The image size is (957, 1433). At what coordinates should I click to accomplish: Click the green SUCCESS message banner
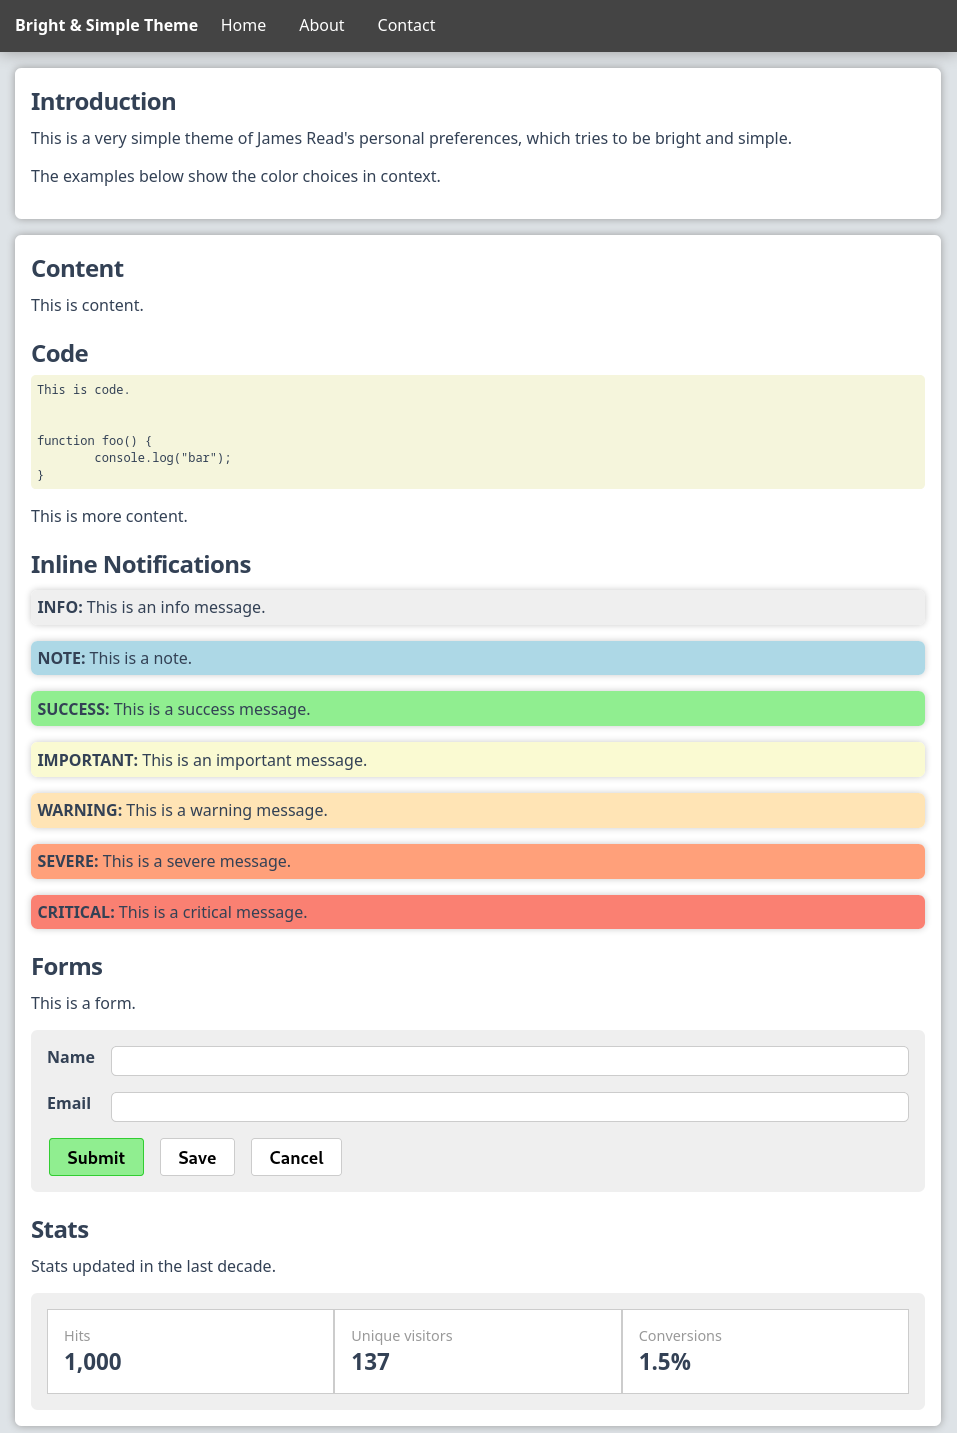pos(478,709)
